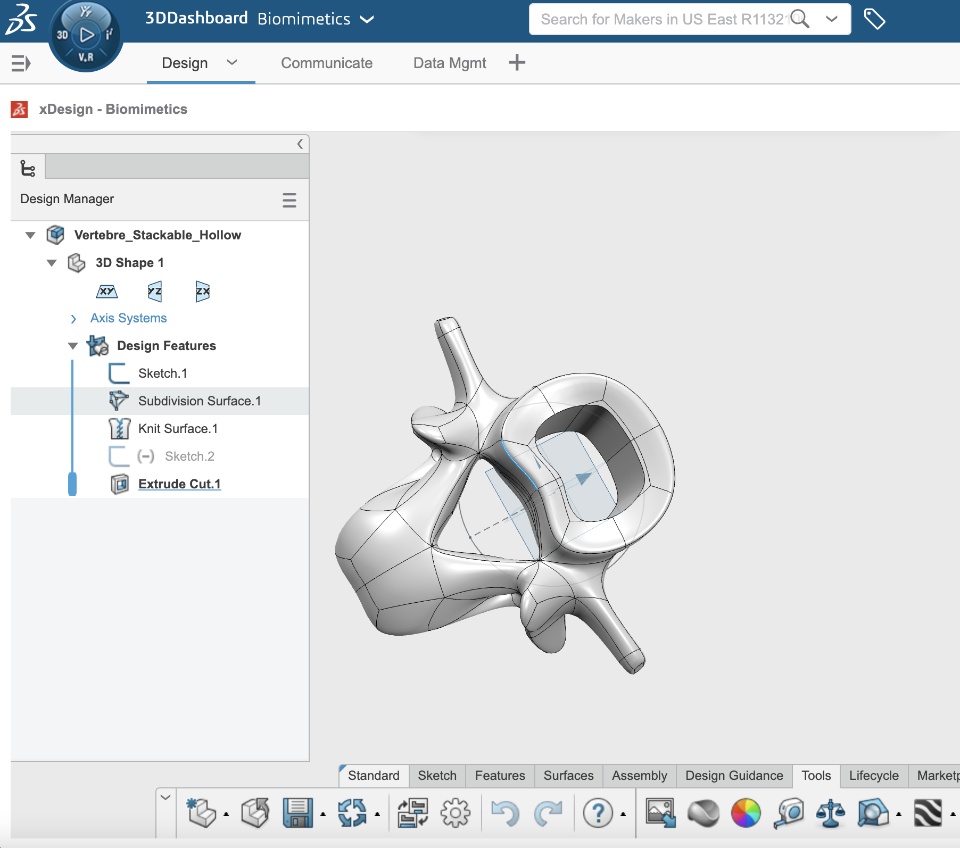This screenshot has width=960, height=848.
Task: Collapse the Design Features node
Action: pyautogui.click(x=73, y=346)
